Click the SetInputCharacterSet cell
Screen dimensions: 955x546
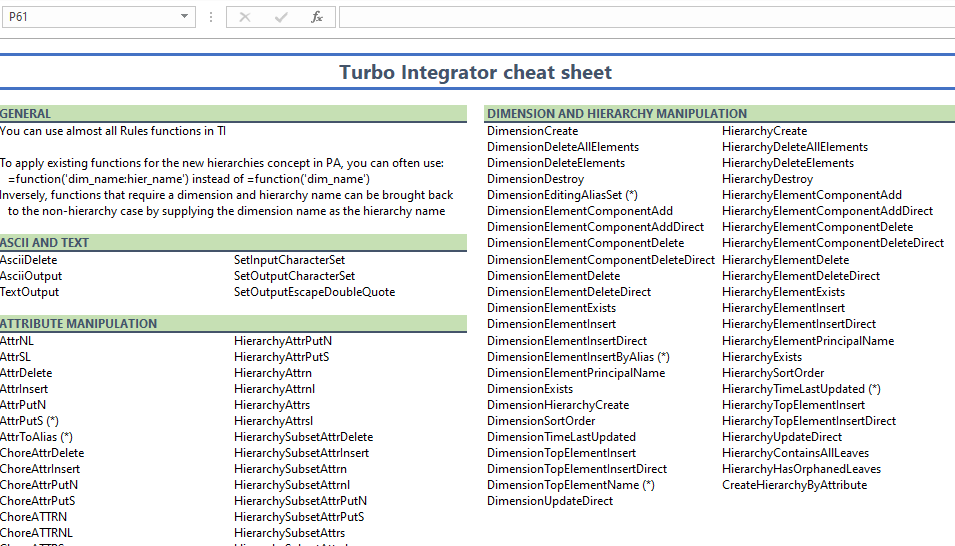(x=289, y=260)
